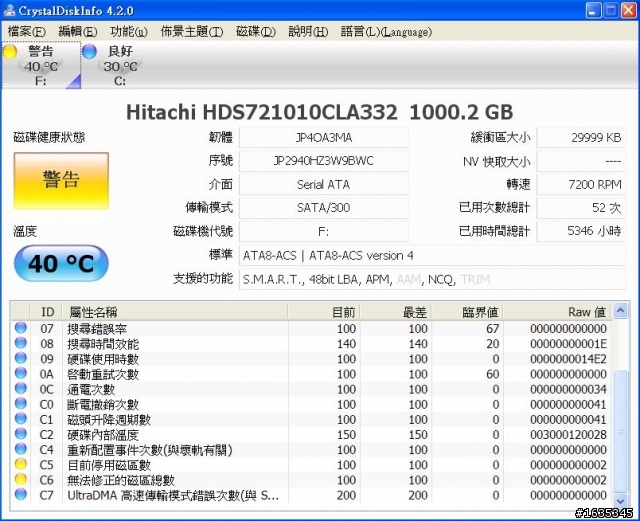Click the serial number field JP2940HZ3W9BWC
Image resolution: width=640 pixels, height=521 pixels.
[324, 161]
